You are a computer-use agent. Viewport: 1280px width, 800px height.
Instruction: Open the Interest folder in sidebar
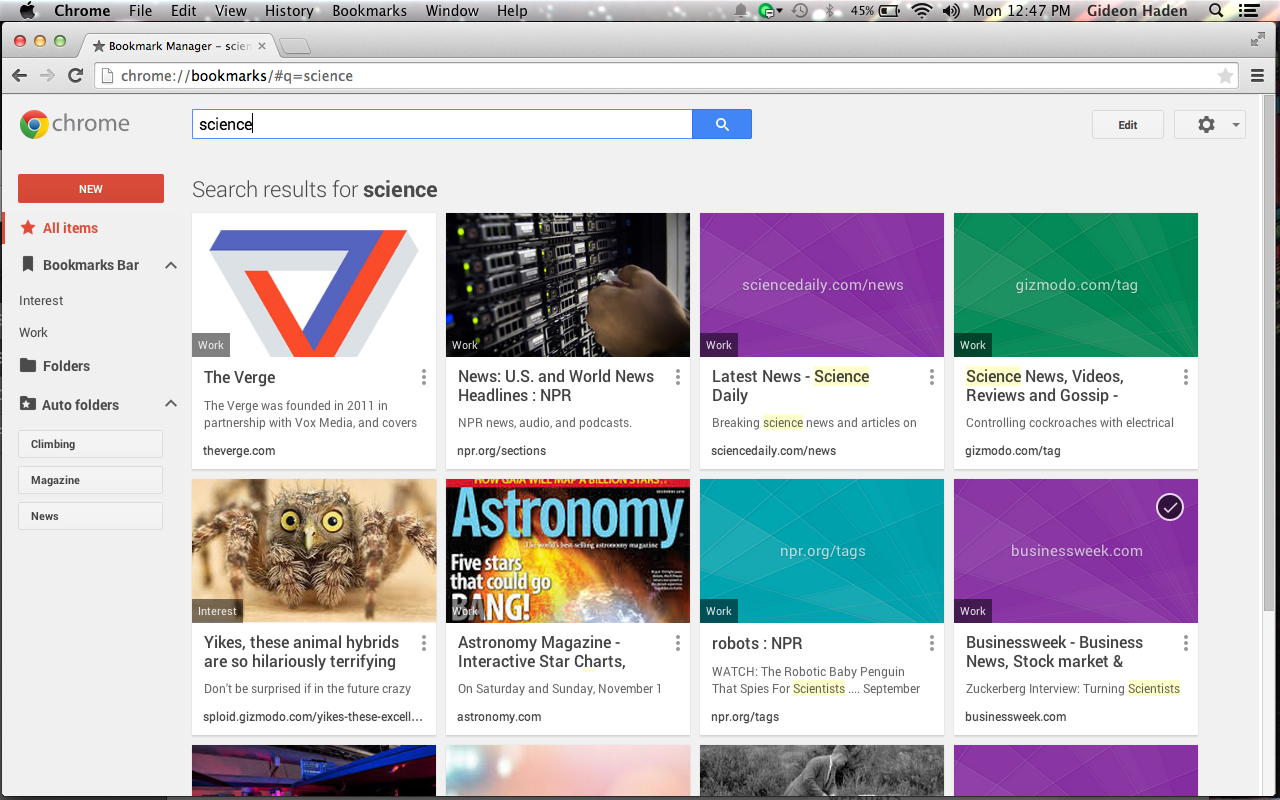point(41,300)
